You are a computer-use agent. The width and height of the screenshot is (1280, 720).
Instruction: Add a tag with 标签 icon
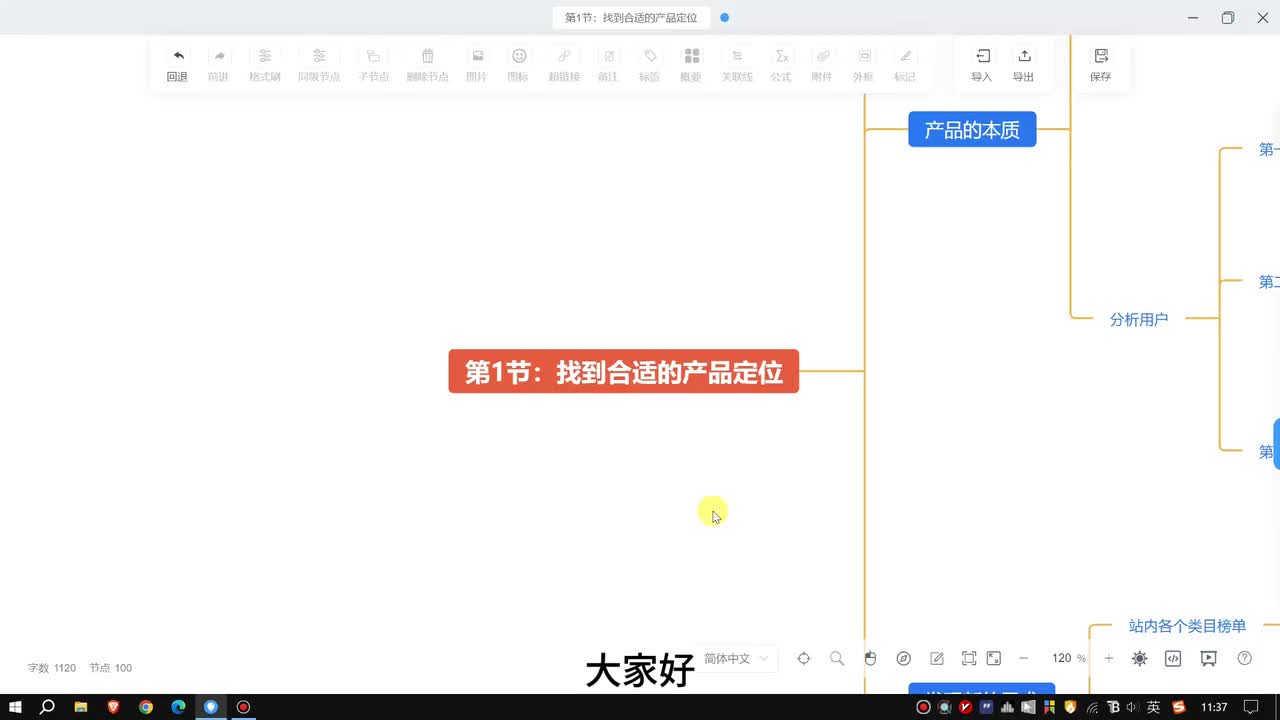click(x=650, y=56)
